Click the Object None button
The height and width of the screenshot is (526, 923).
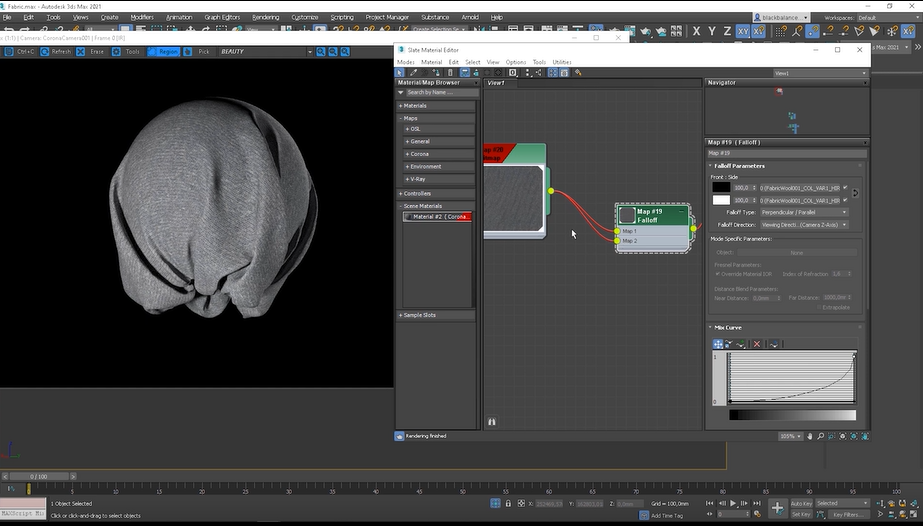(797, 252)
